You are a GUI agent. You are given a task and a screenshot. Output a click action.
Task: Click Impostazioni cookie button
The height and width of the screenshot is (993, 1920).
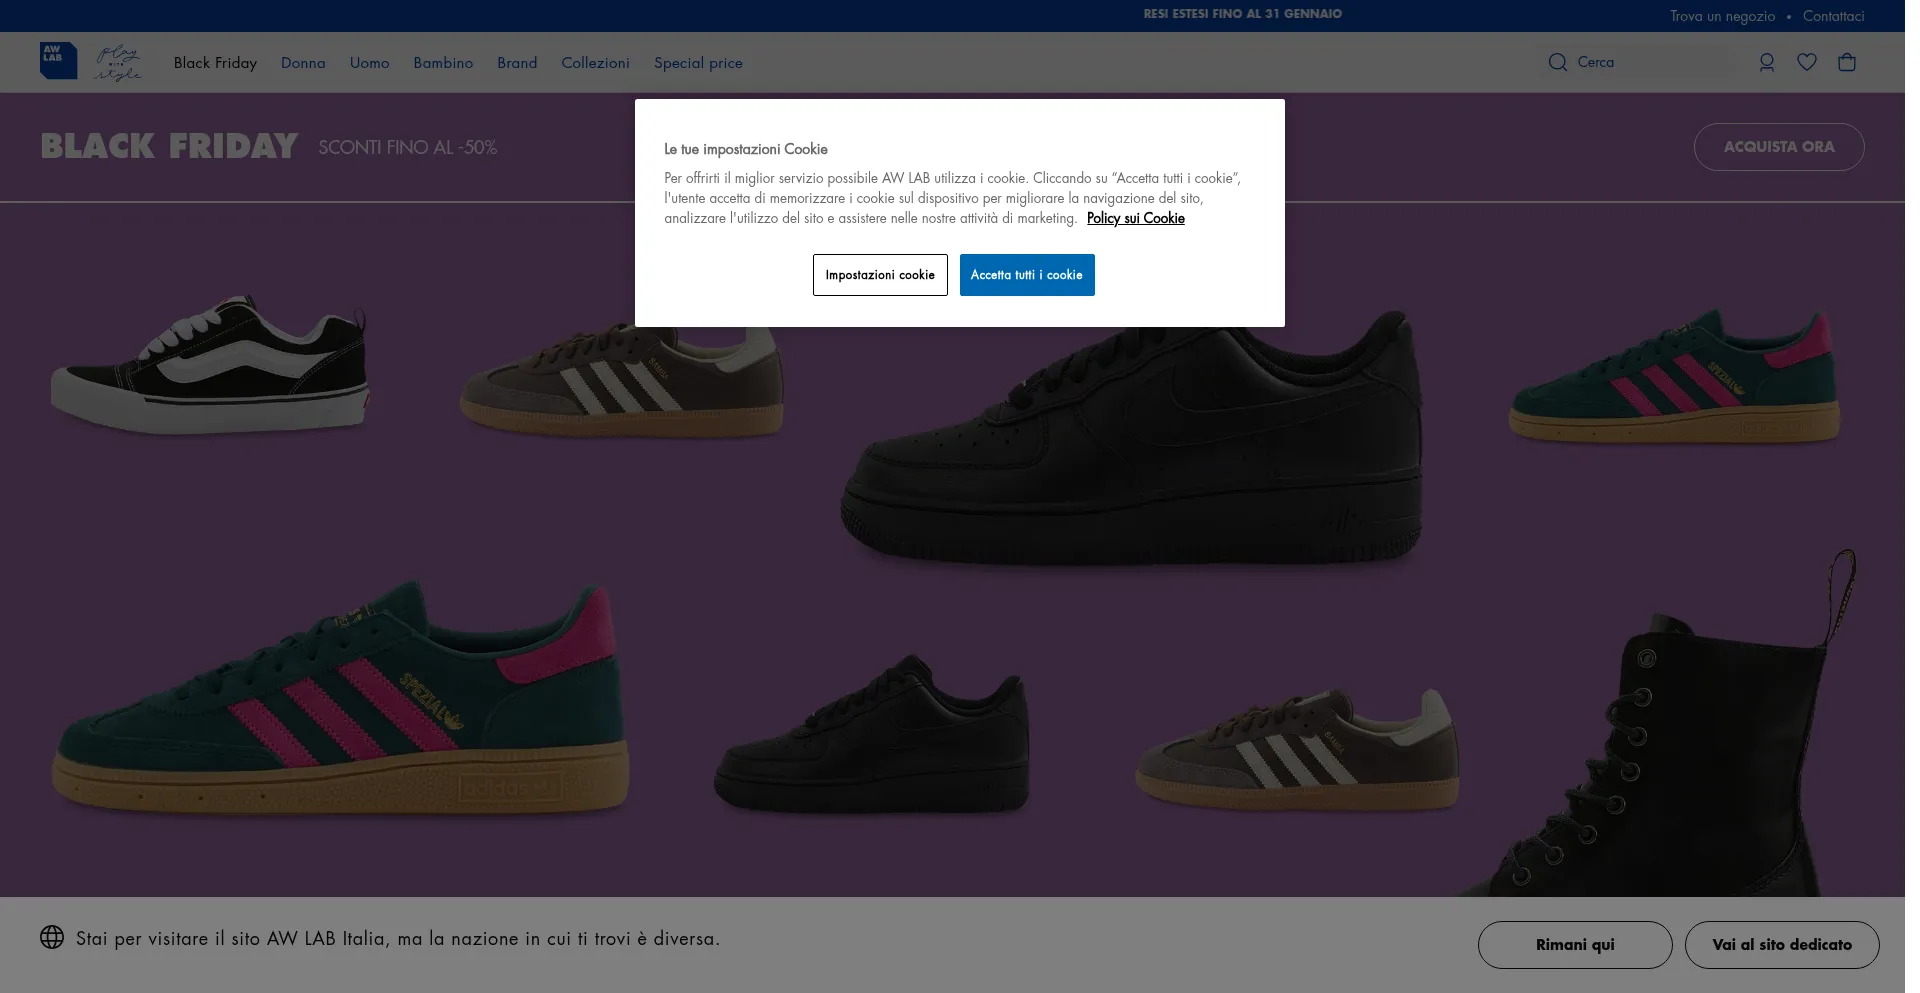pyautogui.click(x=879, y=275)
